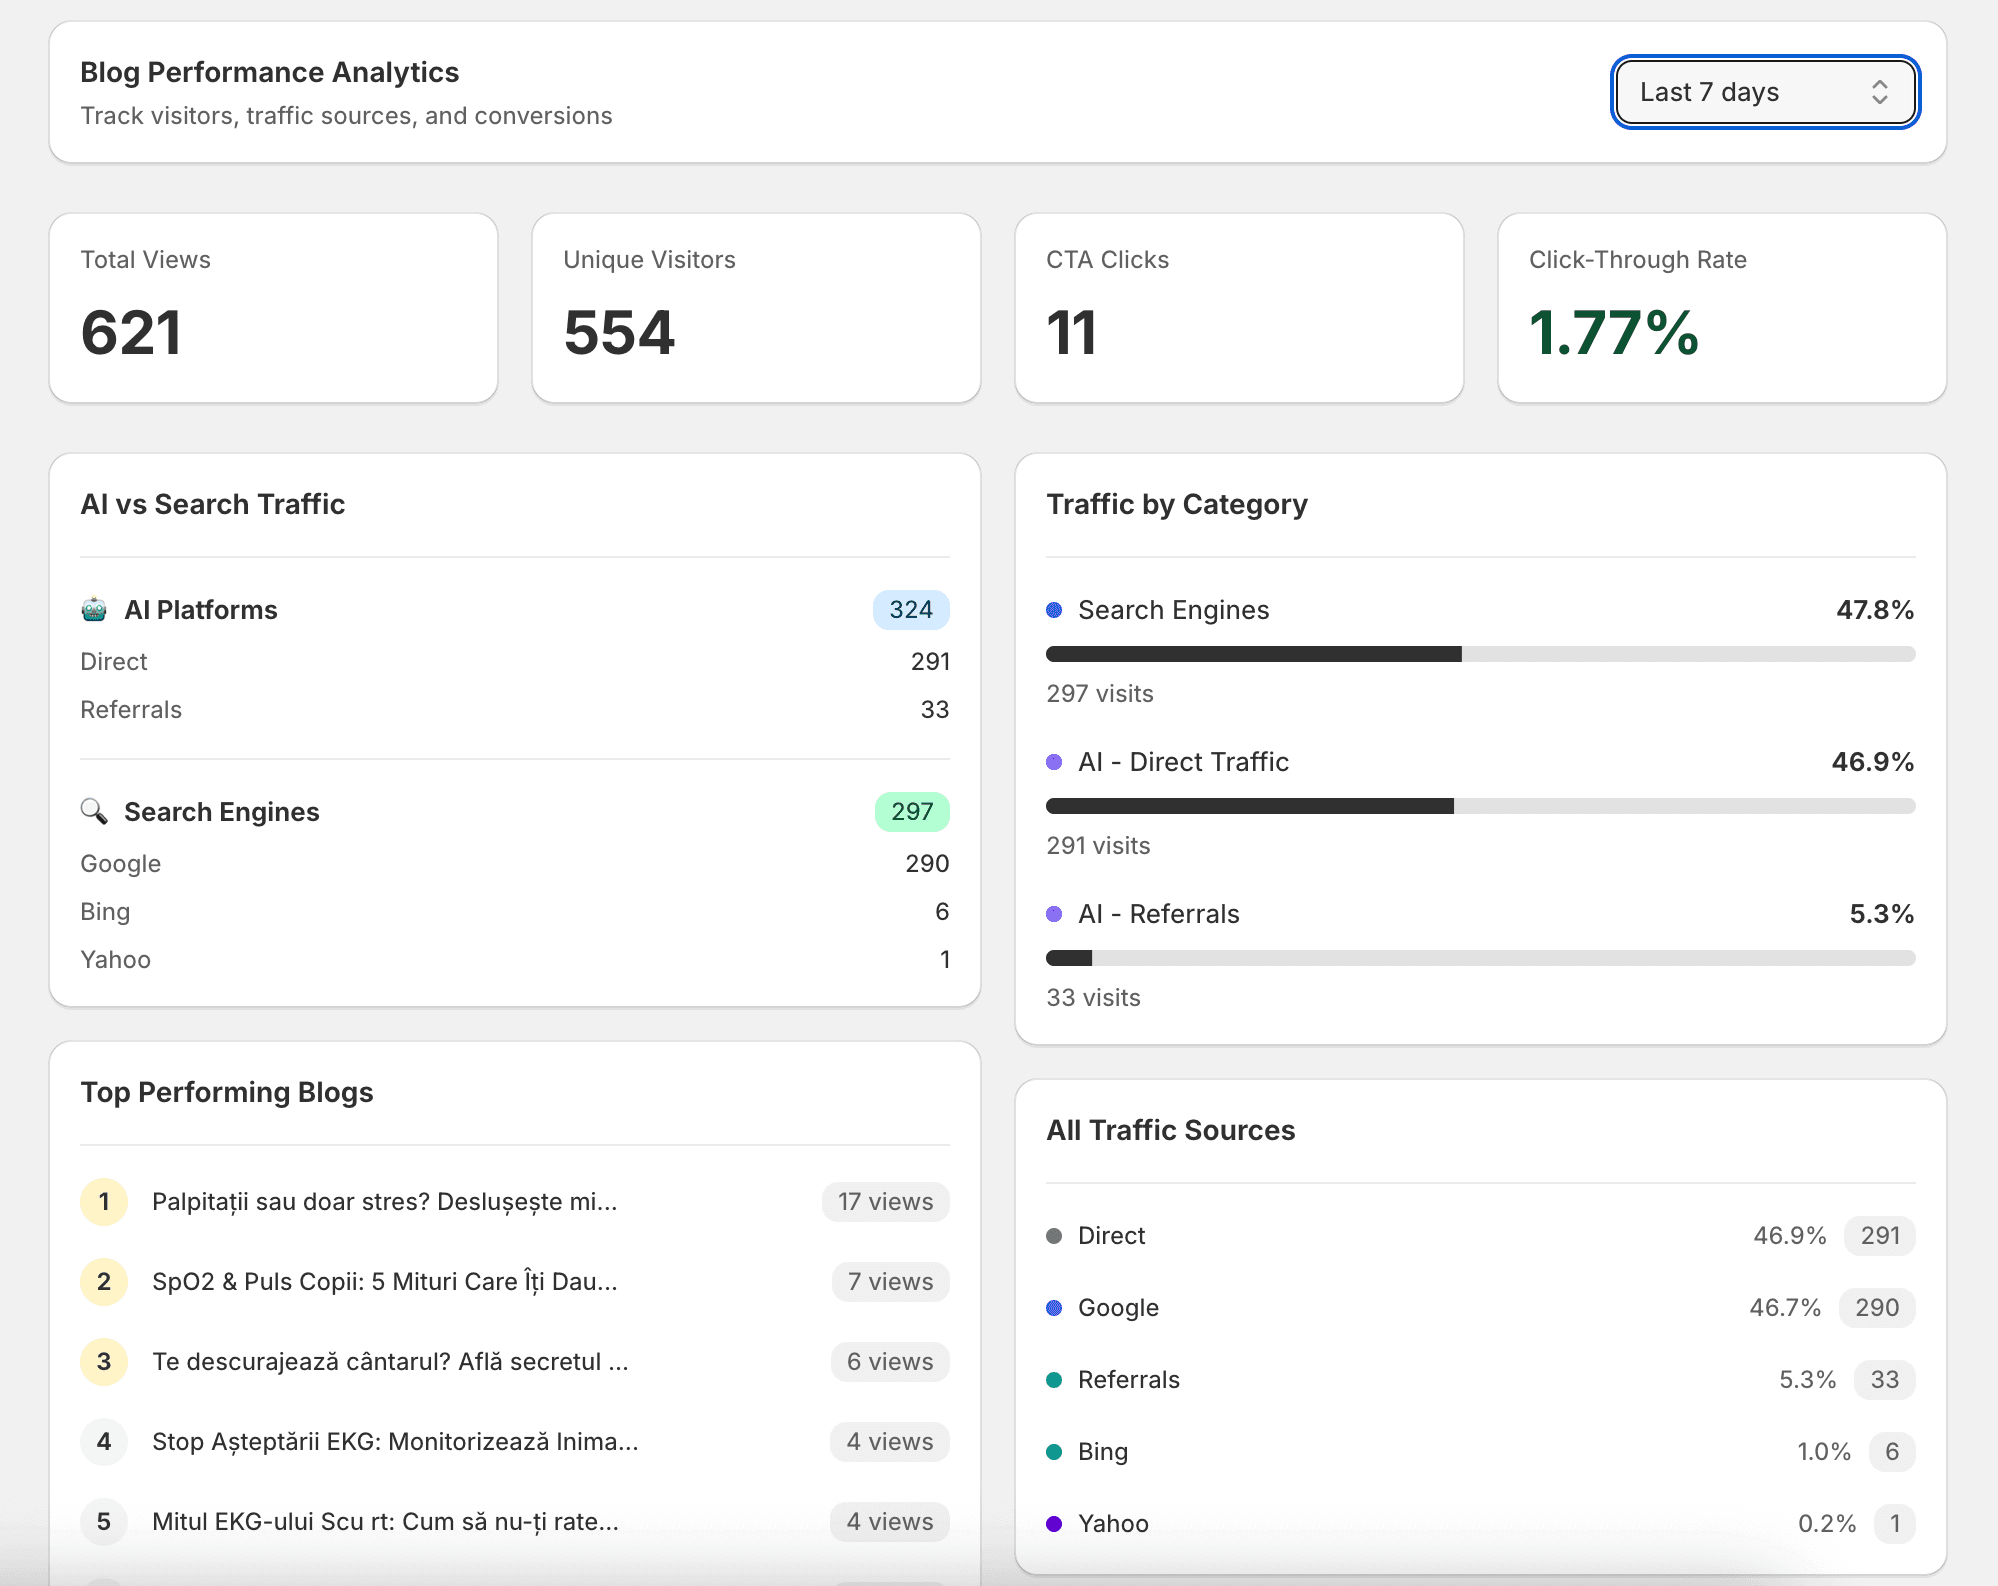Click the 297 badge next to Search Engines
The width and height of the screenshot is (1998, 1586).
click(x=910, y=811)
